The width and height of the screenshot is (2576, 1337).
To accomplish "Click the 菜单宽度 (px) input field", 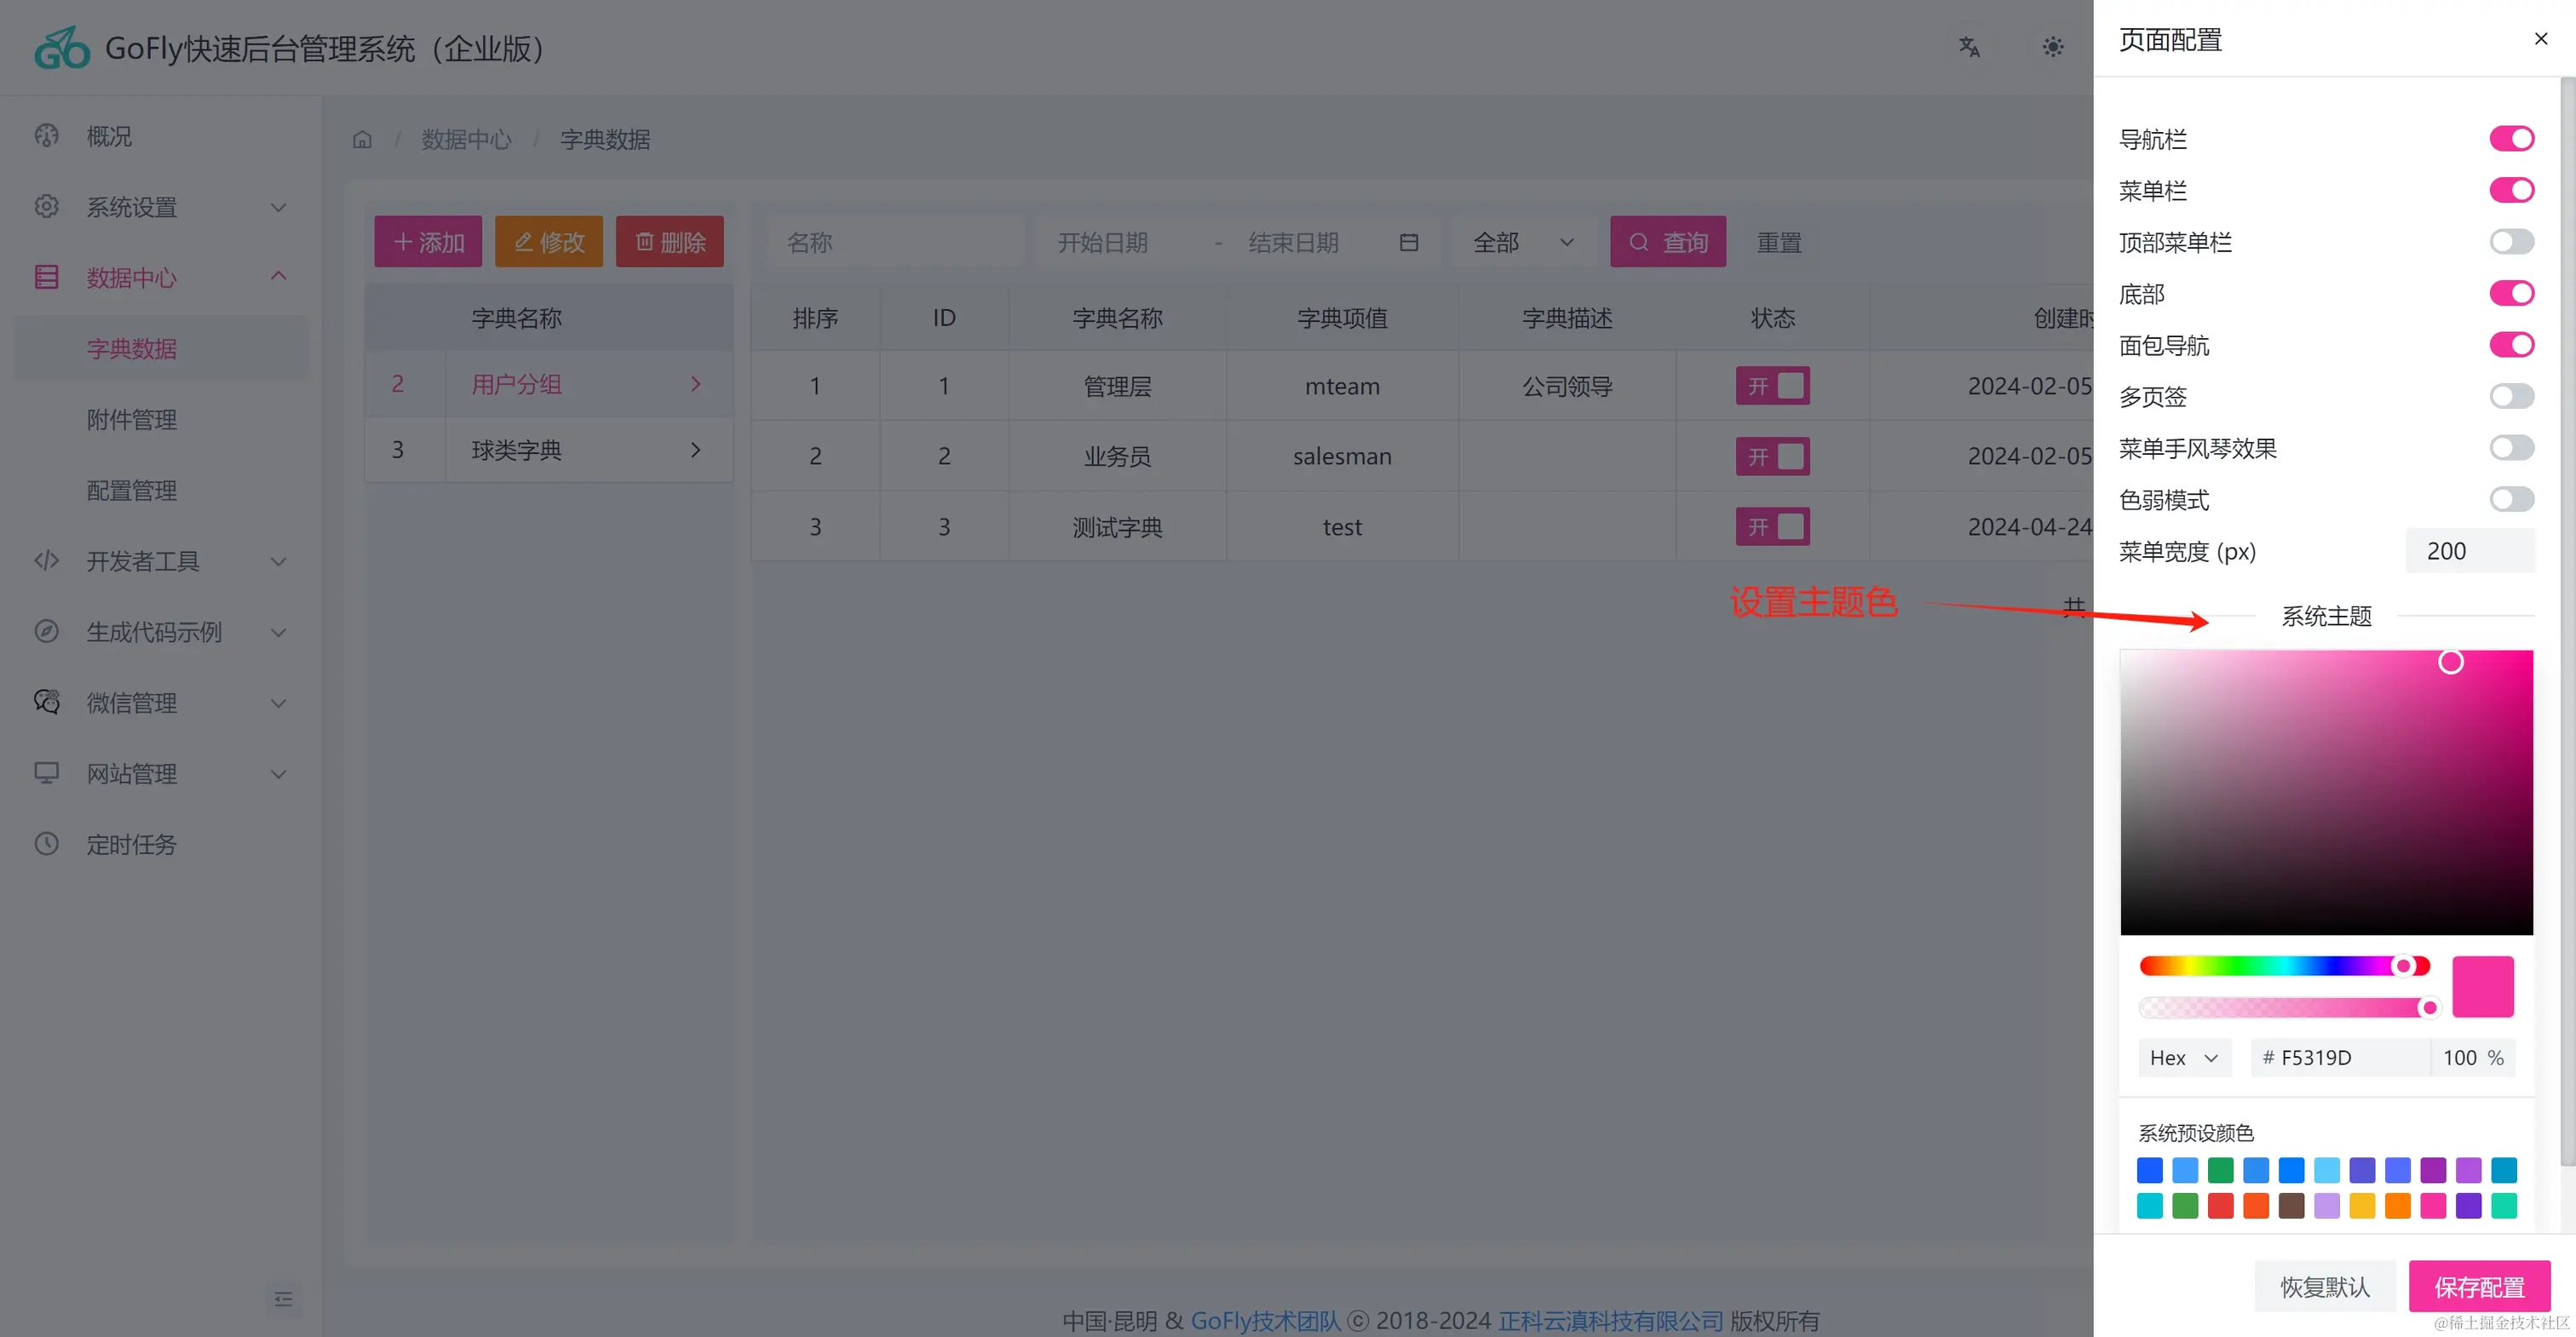I will 2470,551.
